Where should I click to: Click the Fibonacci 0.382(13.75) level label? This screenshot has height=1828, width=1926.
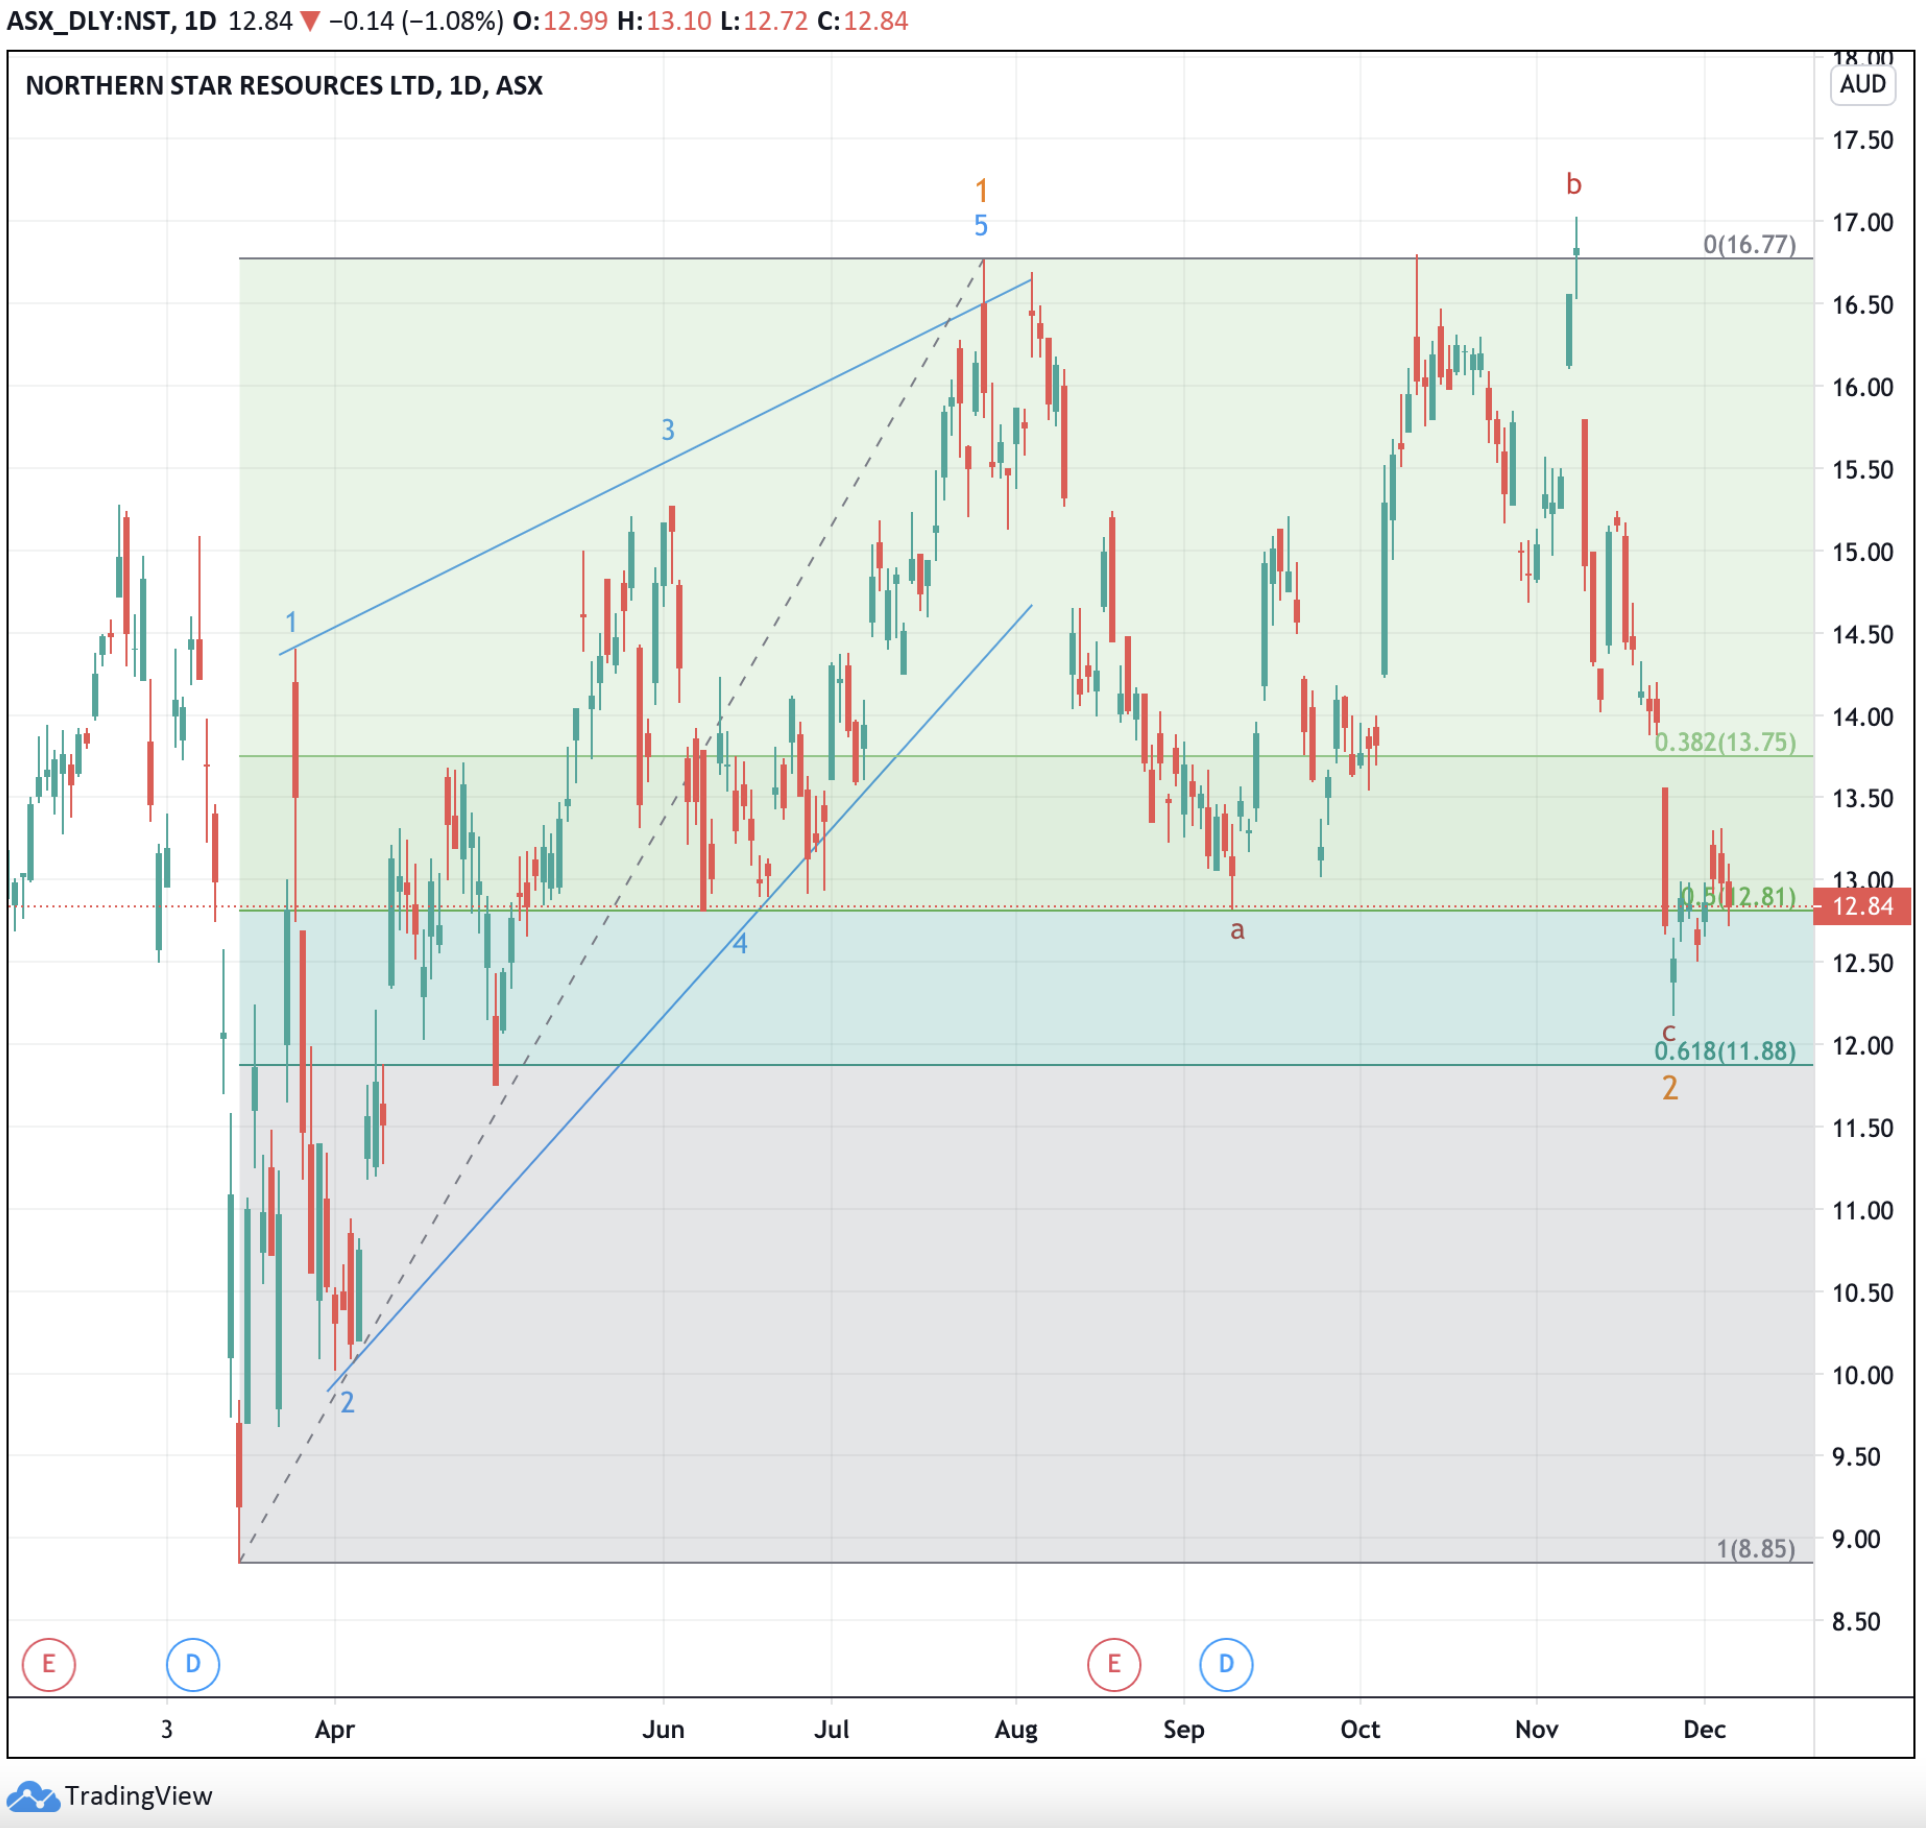pyautogui.click(x=1724, y=742)
